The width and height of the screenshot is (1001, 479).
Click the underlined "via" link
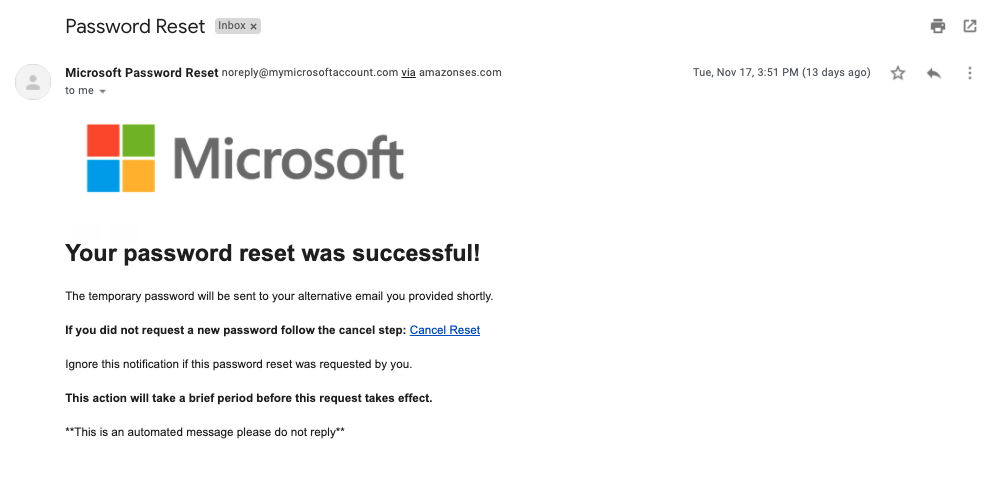[x=409, y=72]
